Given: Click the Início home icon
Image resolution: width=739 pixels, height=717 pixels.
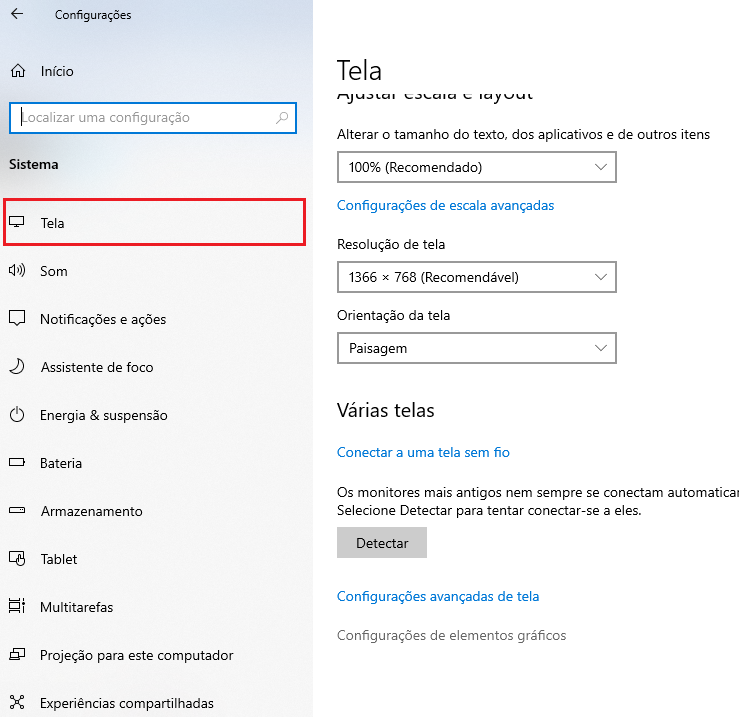Looking at the screenshot, I should (x=16, y=71).
